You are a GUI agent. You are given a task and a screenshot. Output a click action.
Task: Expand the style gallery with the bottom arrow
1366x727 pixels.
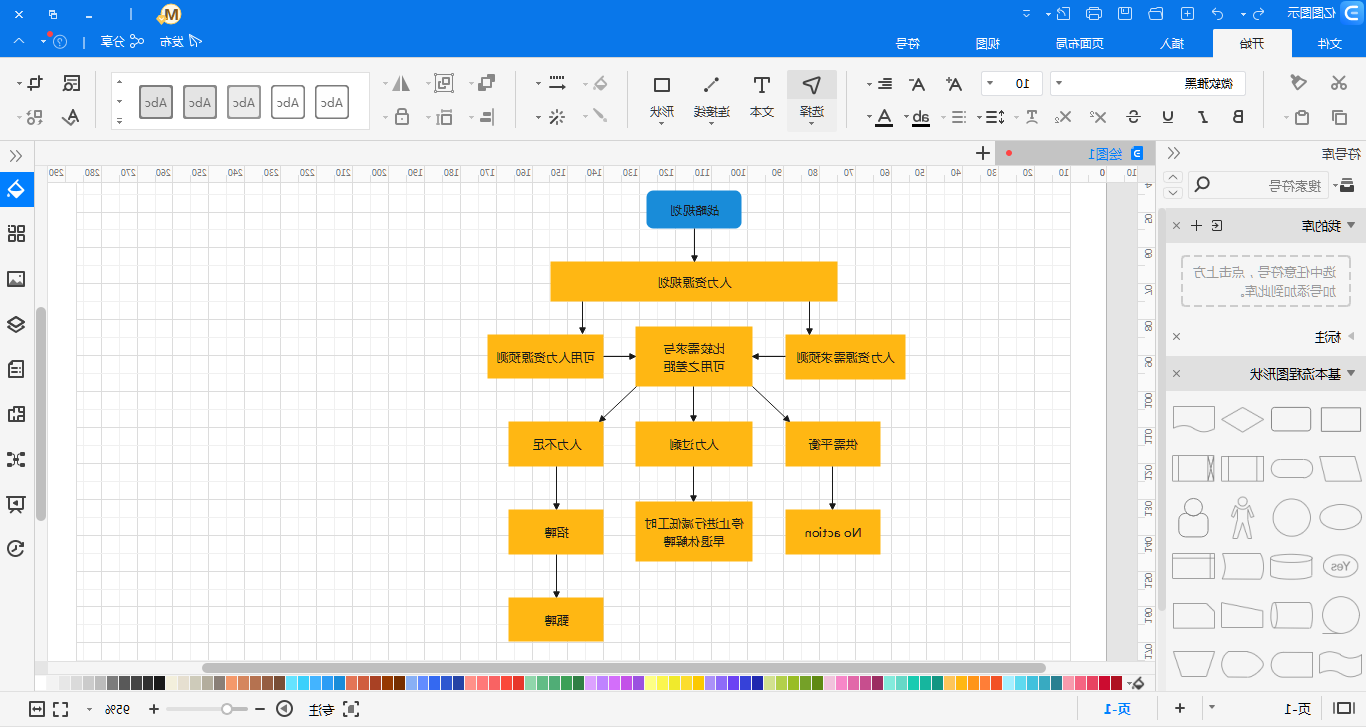click(x=119, y=121)
